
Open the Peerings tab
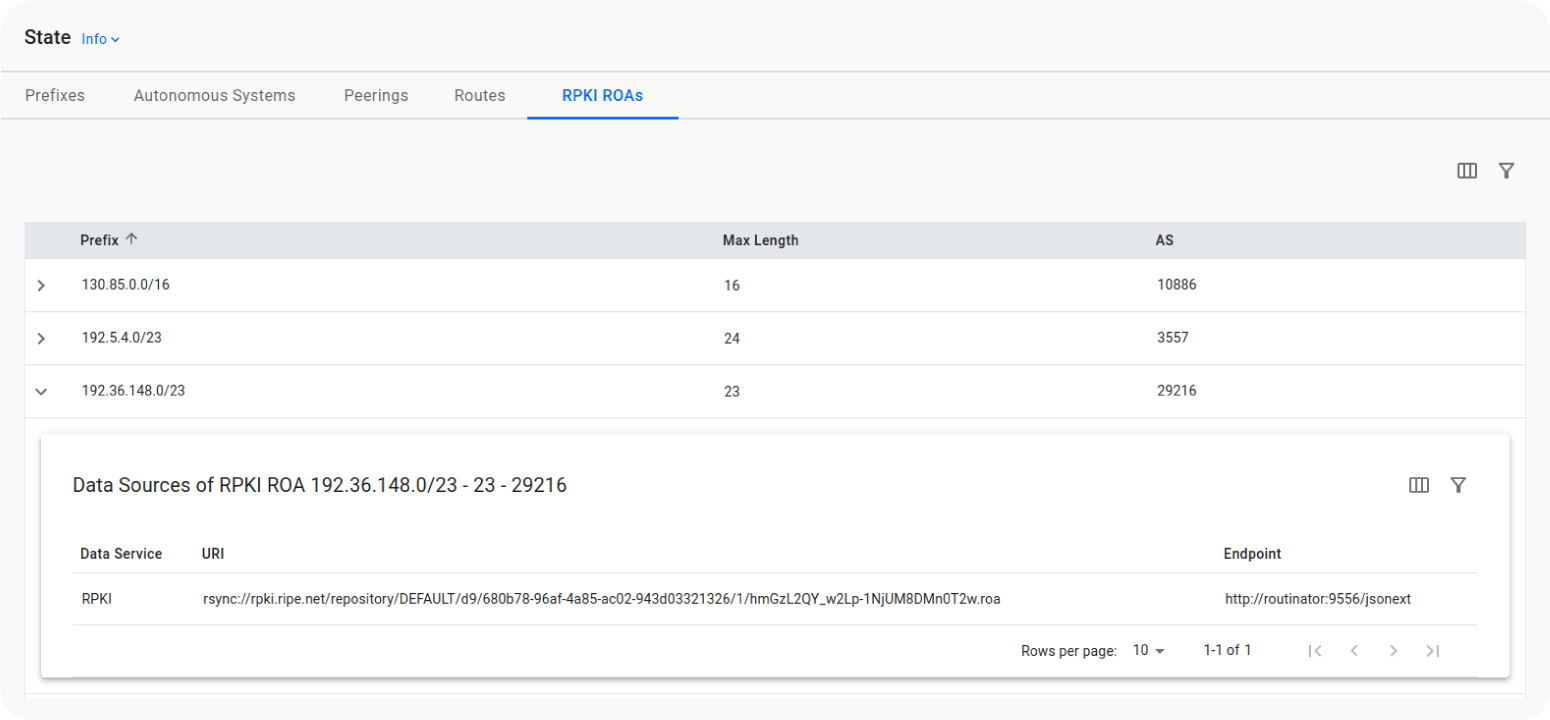(376, 96)
